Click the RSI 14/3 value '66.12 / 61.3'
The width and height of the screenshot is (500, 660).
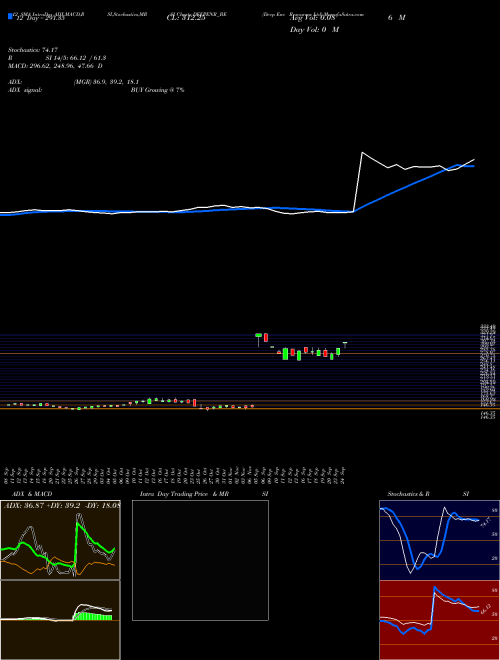coord(86,58)
